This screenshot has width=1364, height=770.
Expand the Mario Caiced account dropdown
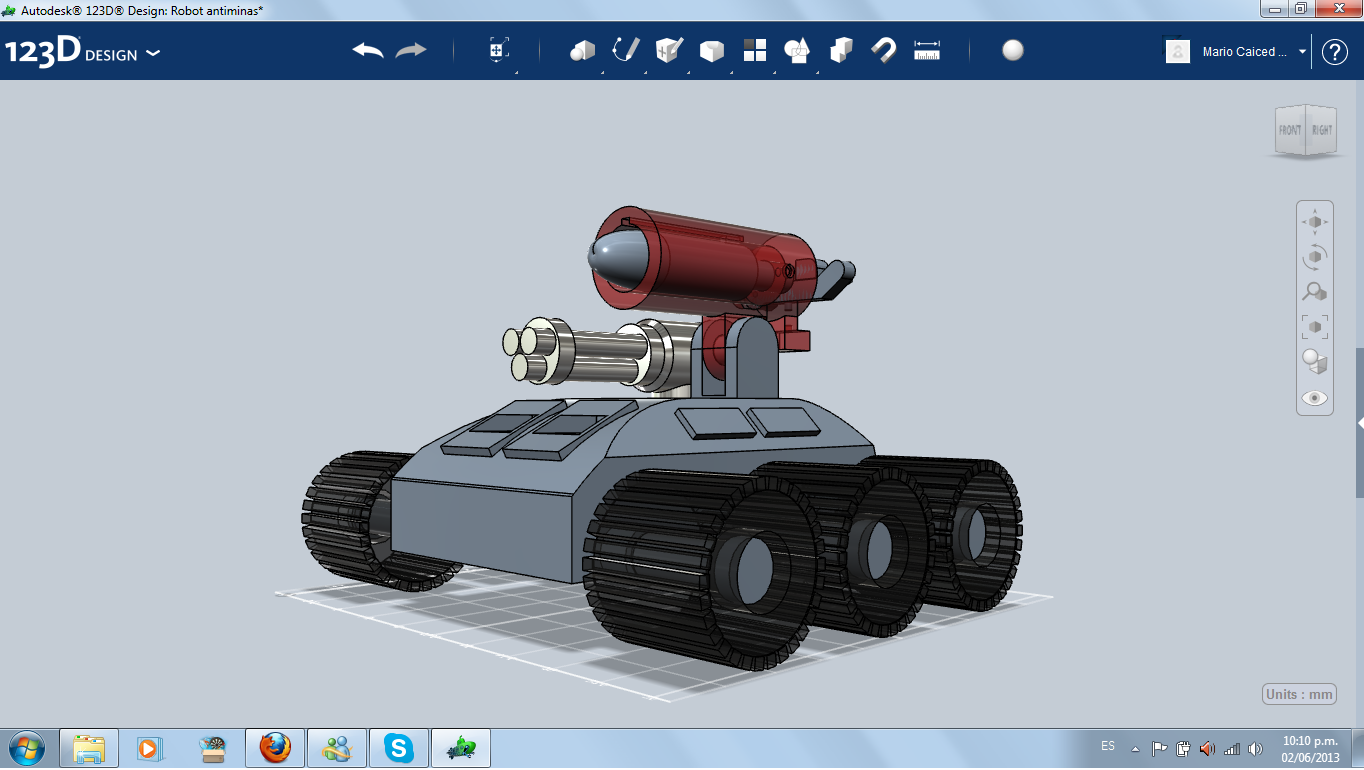coord(1303,52)
